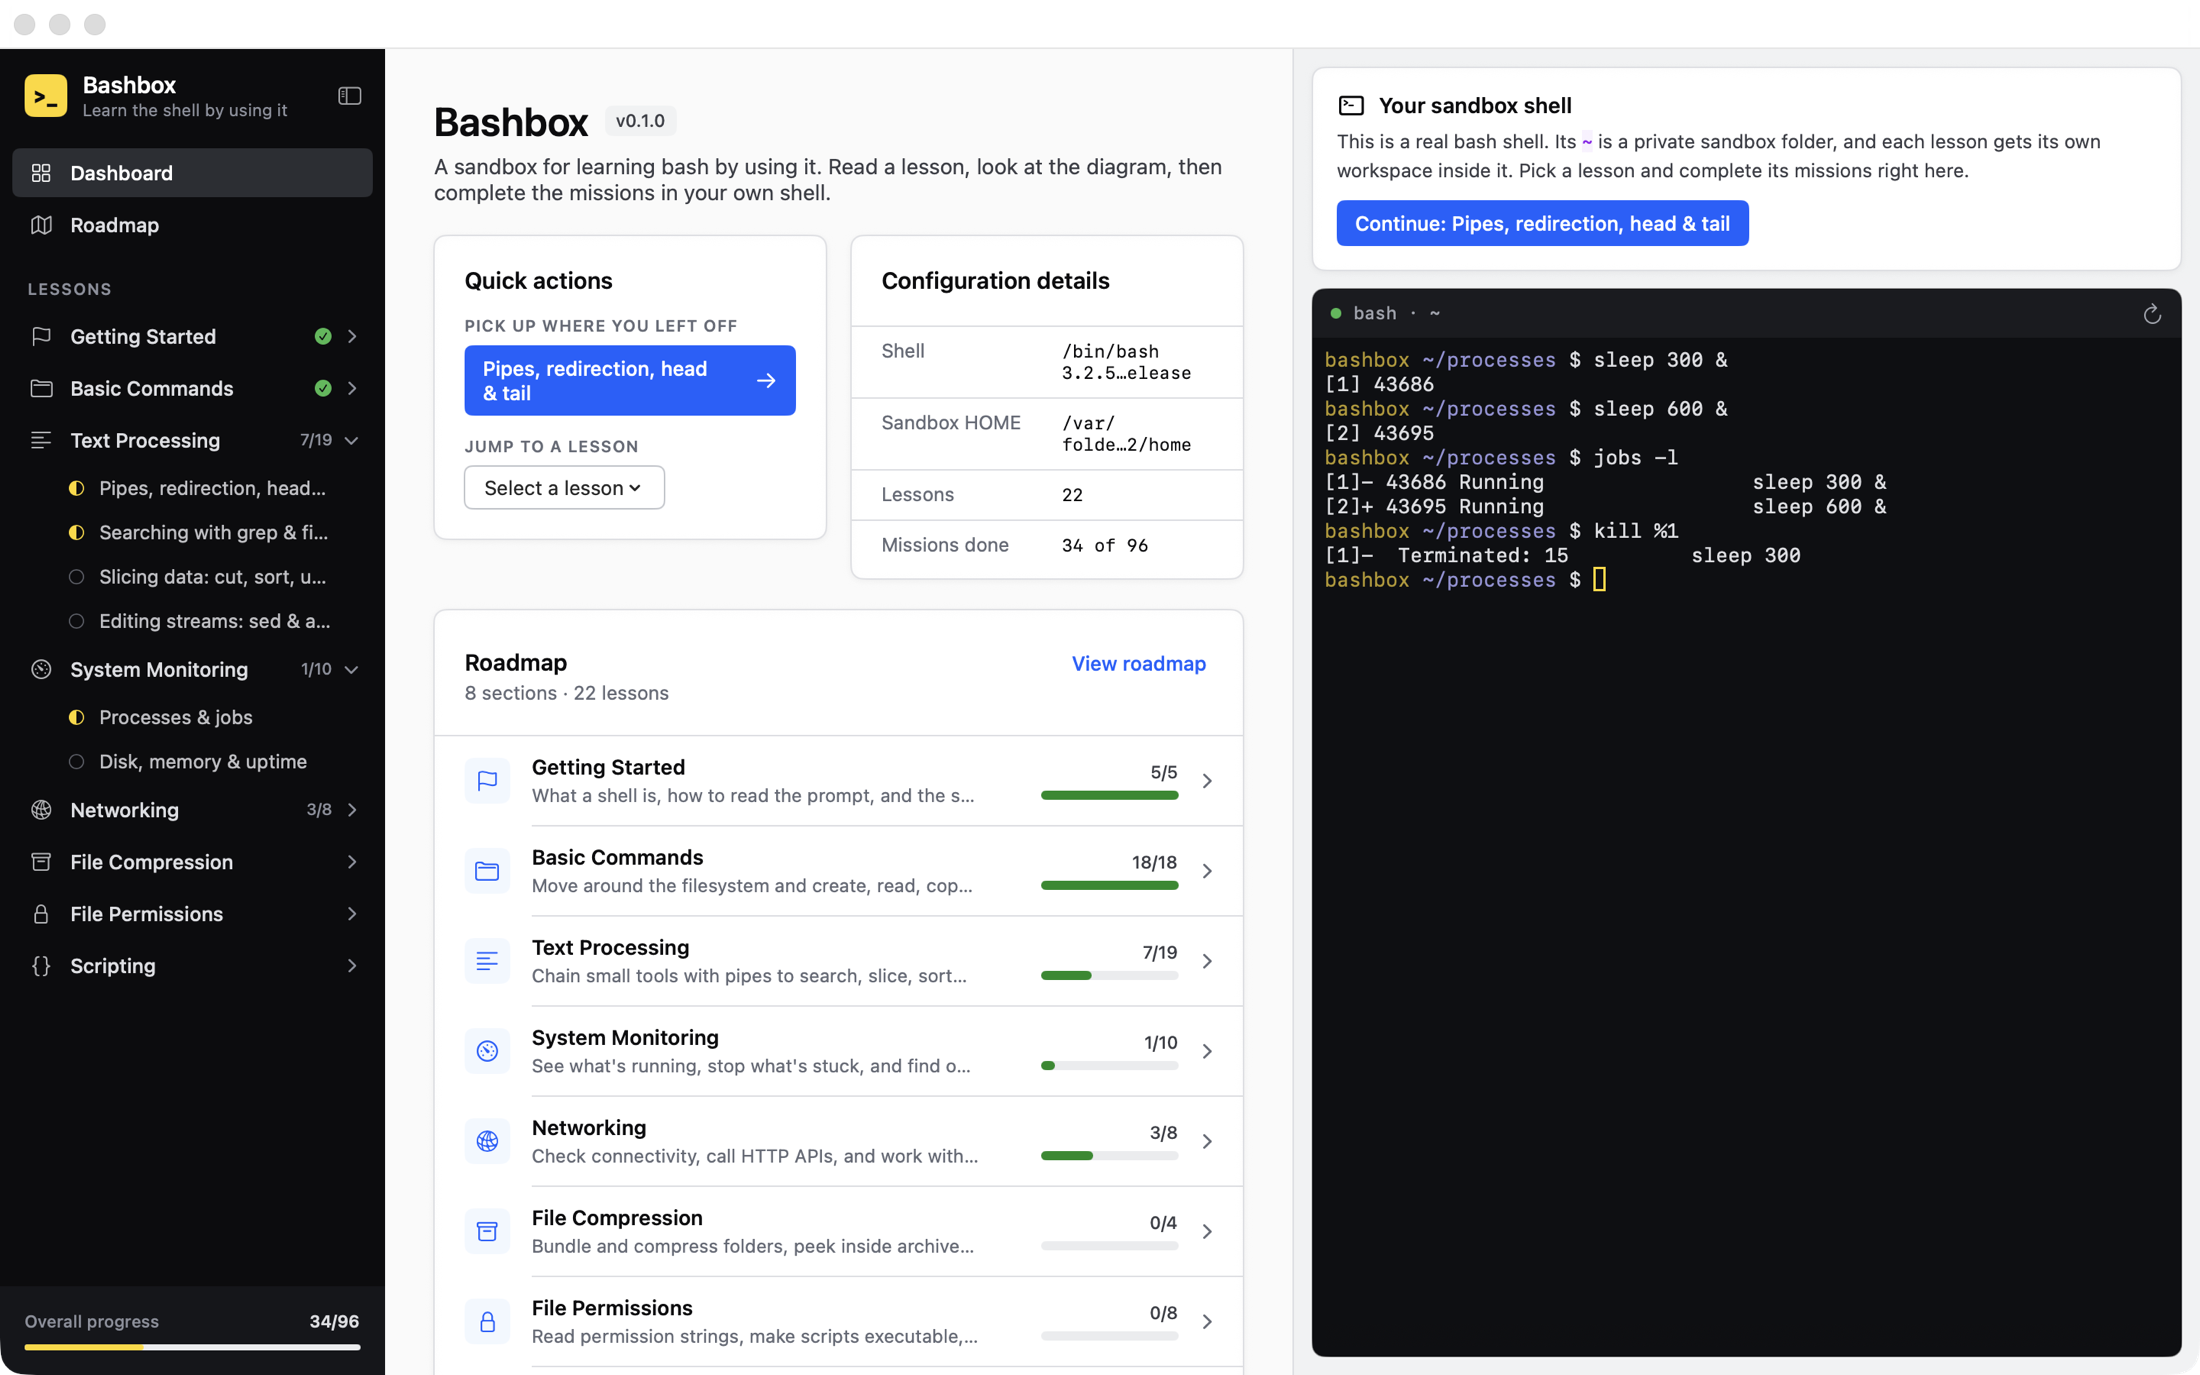2200x1375 pixels.
Task: Click the File Compression archive icon in roadmap card
Action: point(487,1231)
